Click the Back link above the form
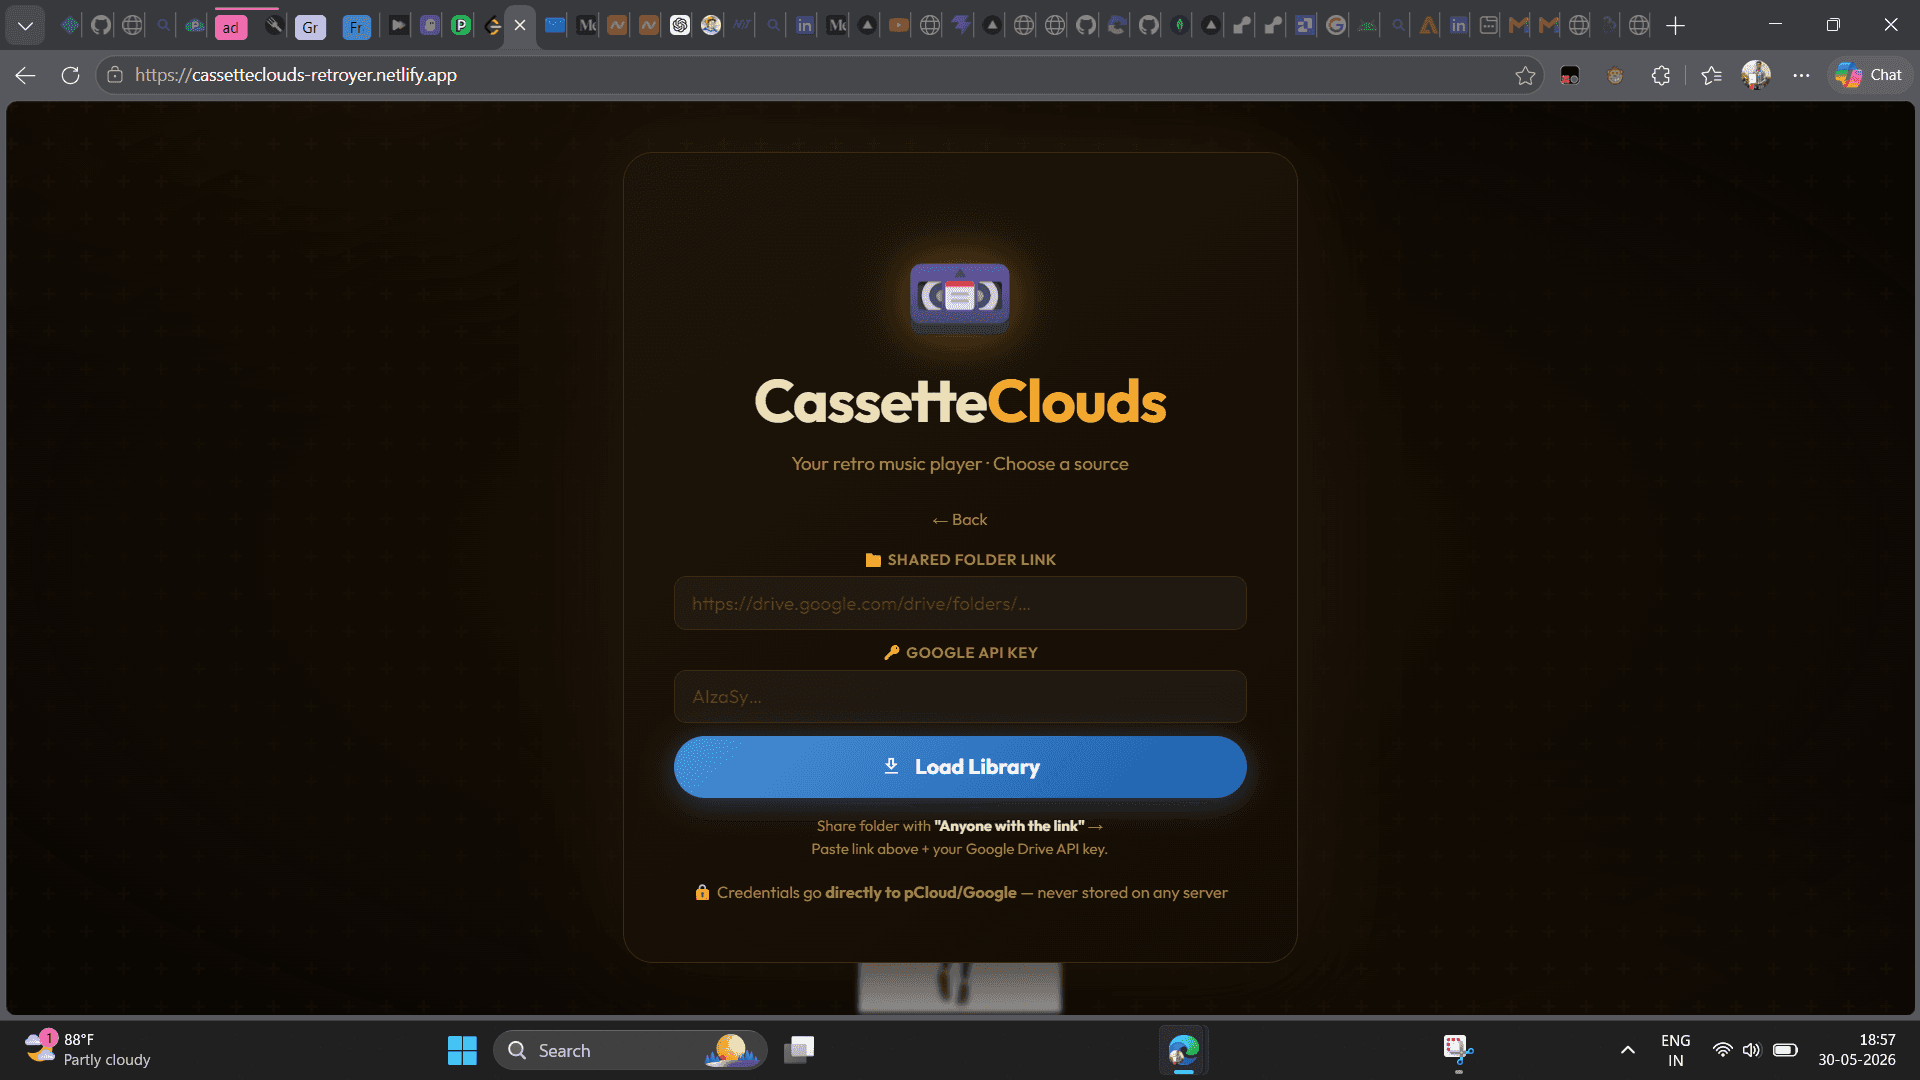The height and width of the screenshot is (1080, 1920). (x=960, y=520)
